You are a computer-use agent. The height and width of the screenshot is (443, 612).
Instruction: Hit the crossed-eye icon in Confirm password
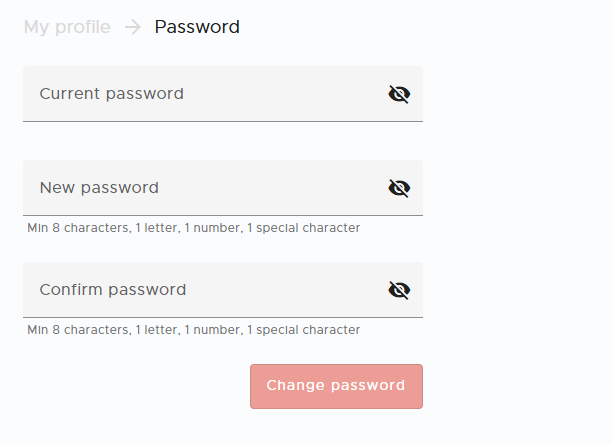(x=399, y=290)
